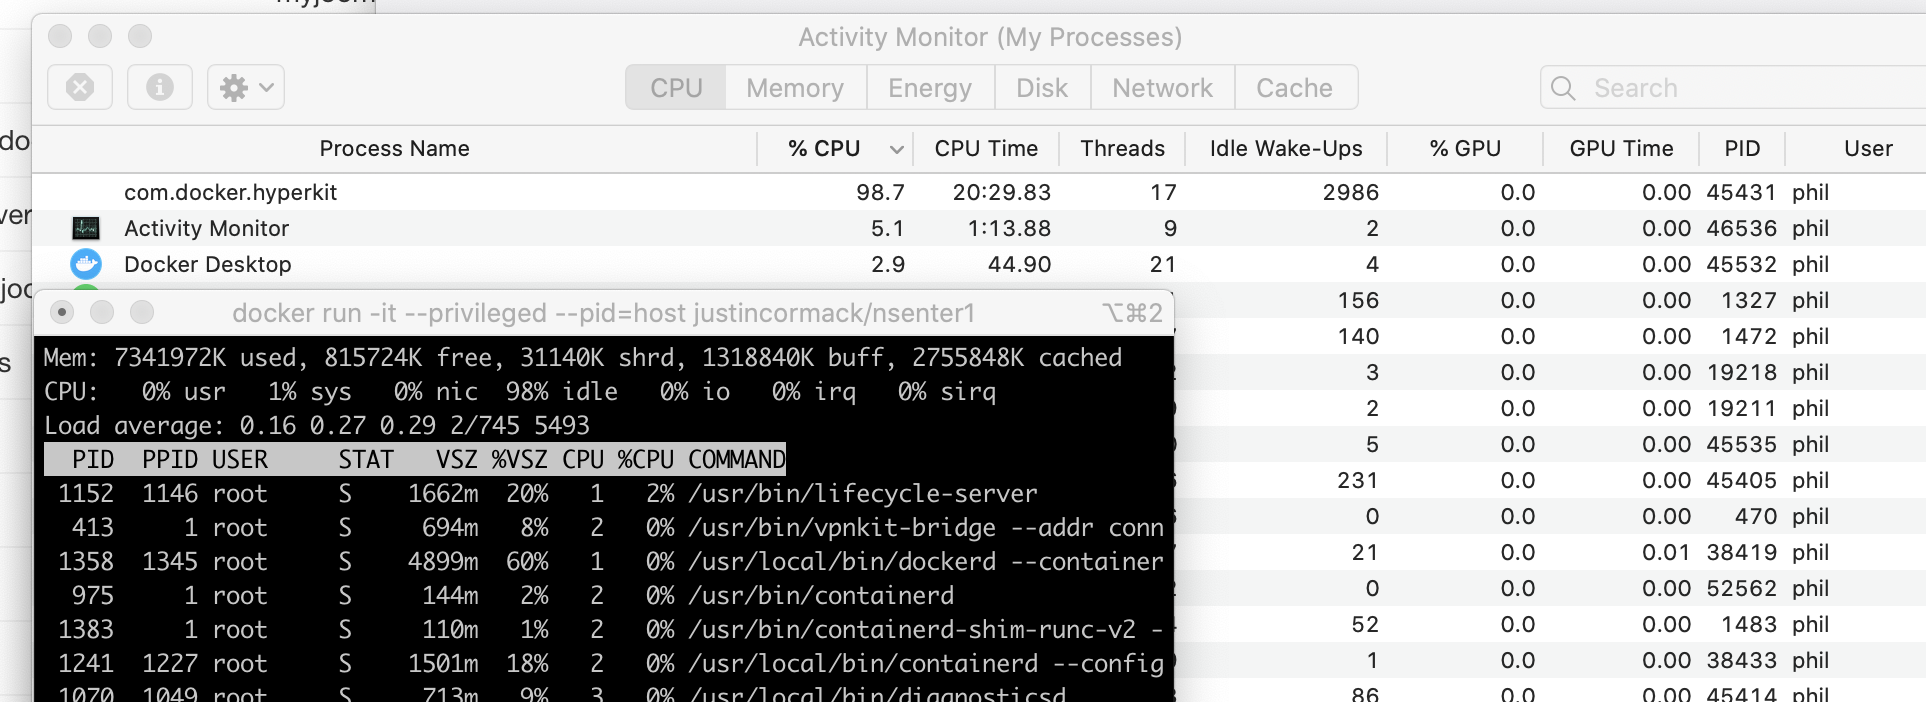Sort by Process Name column
The image size is (1926, 702).
pos(394,149)
